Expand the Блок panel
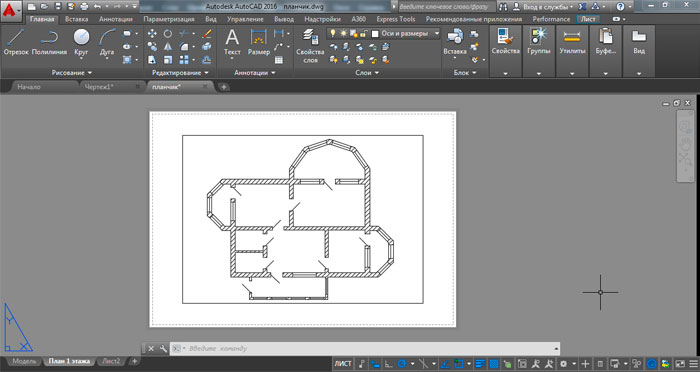 click(x=465, y=72)
